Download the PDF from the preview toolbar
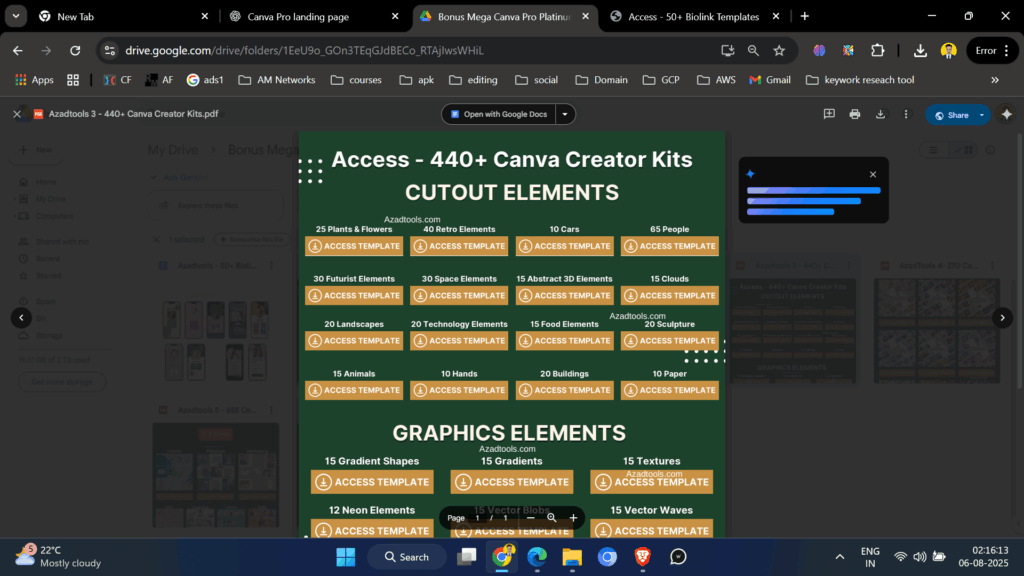1024x576 pixels. tap(880, 114)
